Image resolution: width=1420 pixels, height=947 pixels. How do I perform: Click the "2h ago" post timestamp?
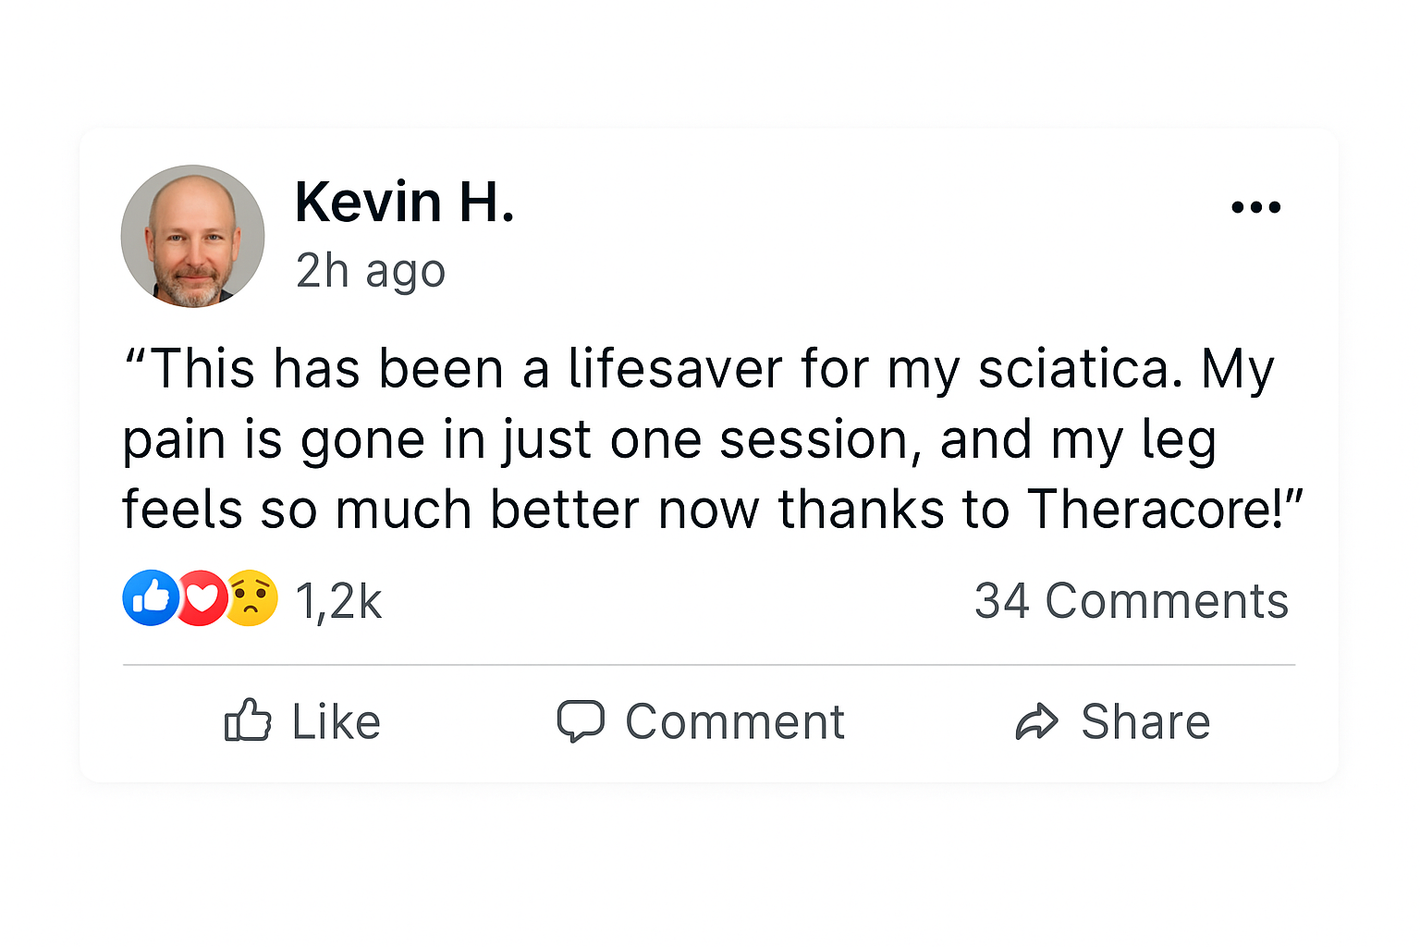(370, 270)
